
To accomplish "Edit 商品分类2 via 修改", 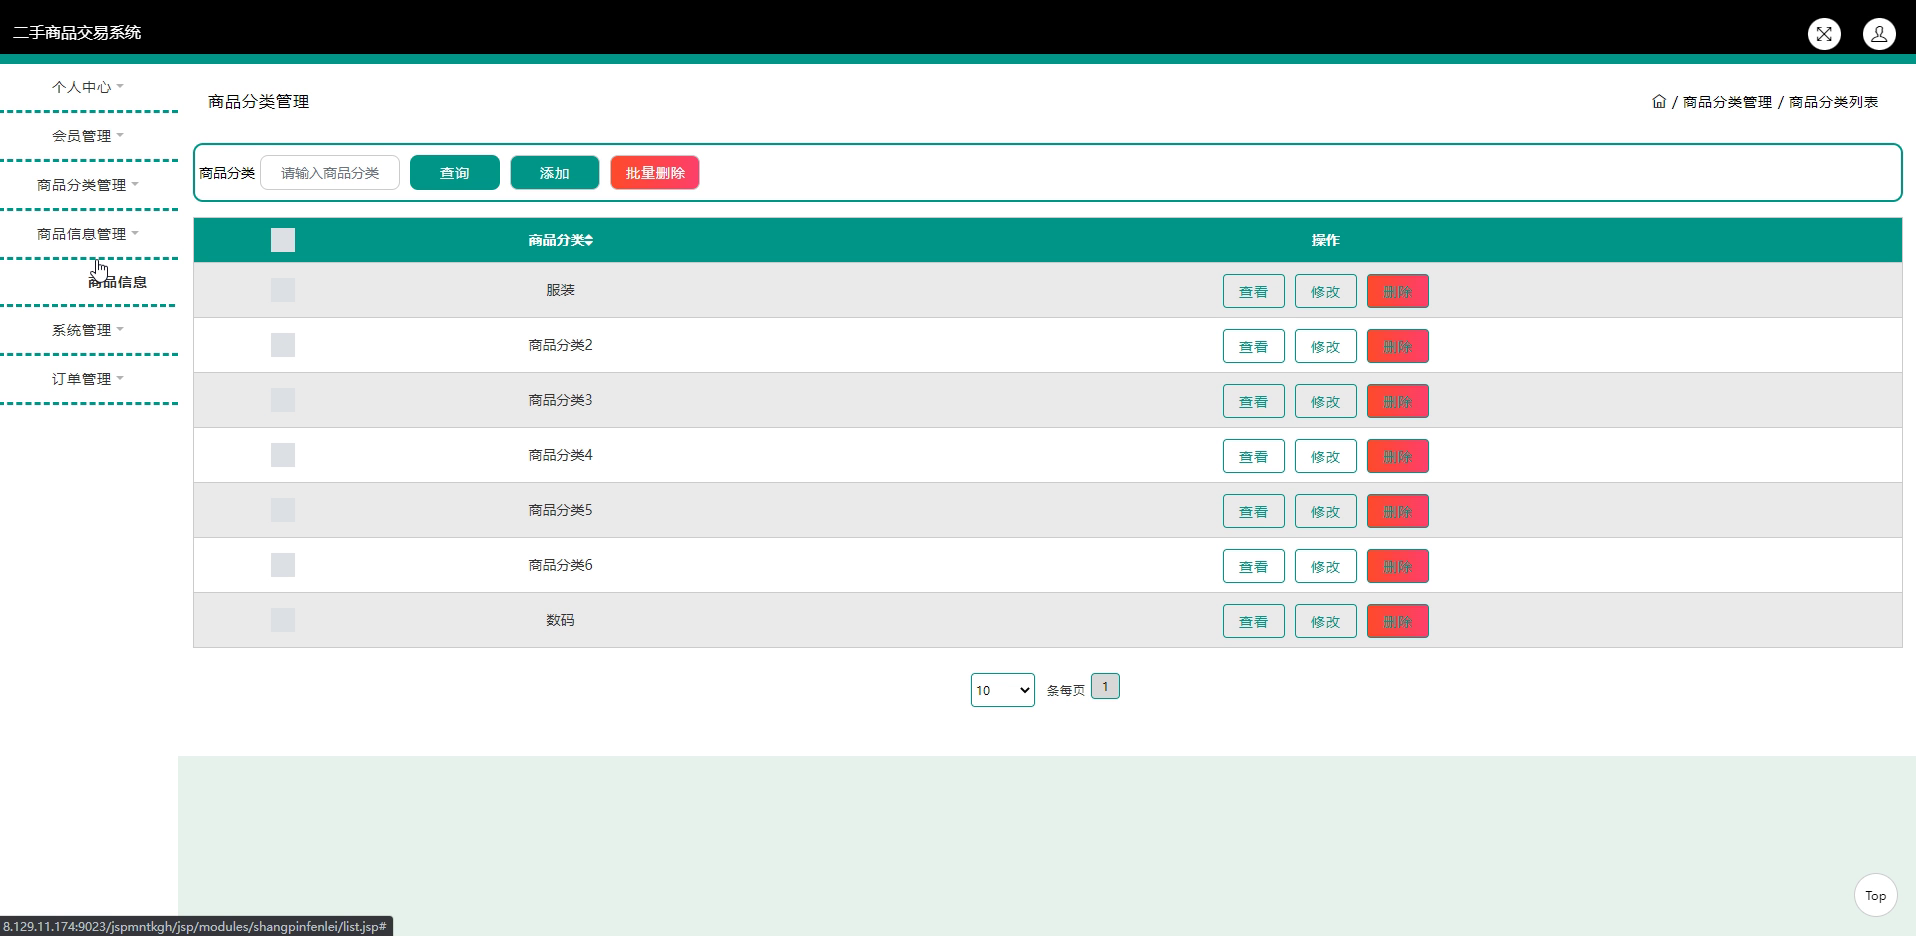I will (1326, 346).
